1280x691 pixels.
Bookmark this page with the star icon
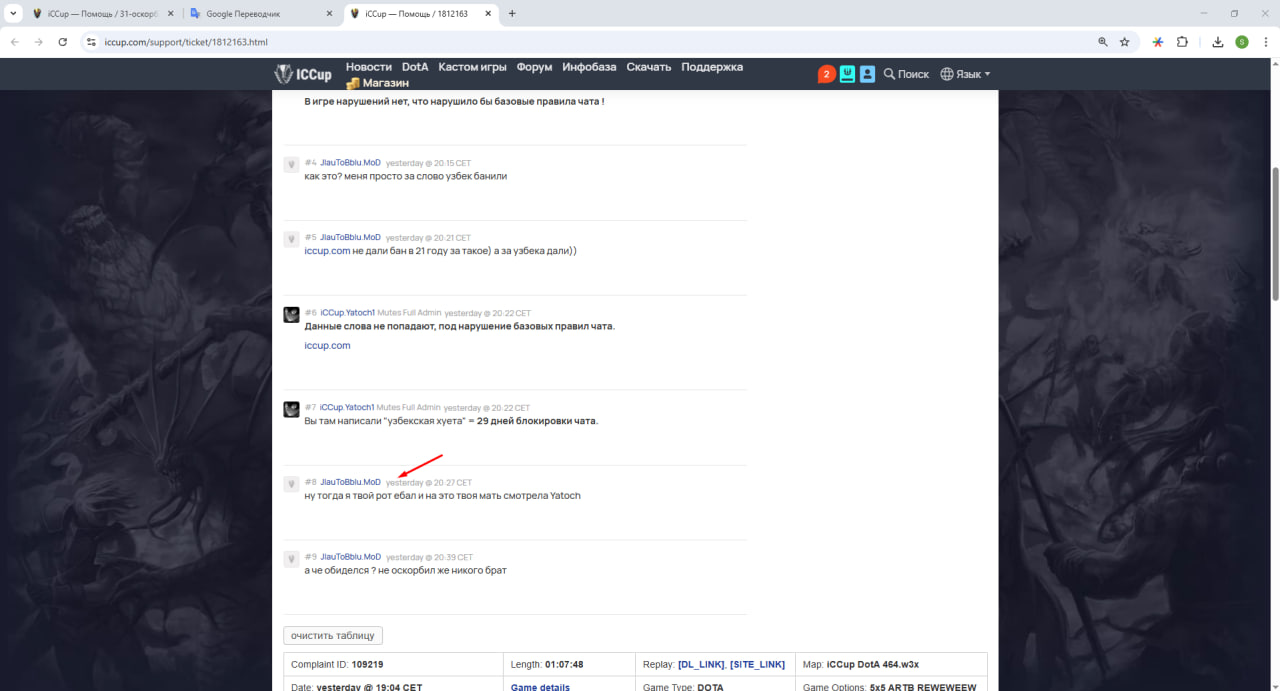(x=1125, y=42)
